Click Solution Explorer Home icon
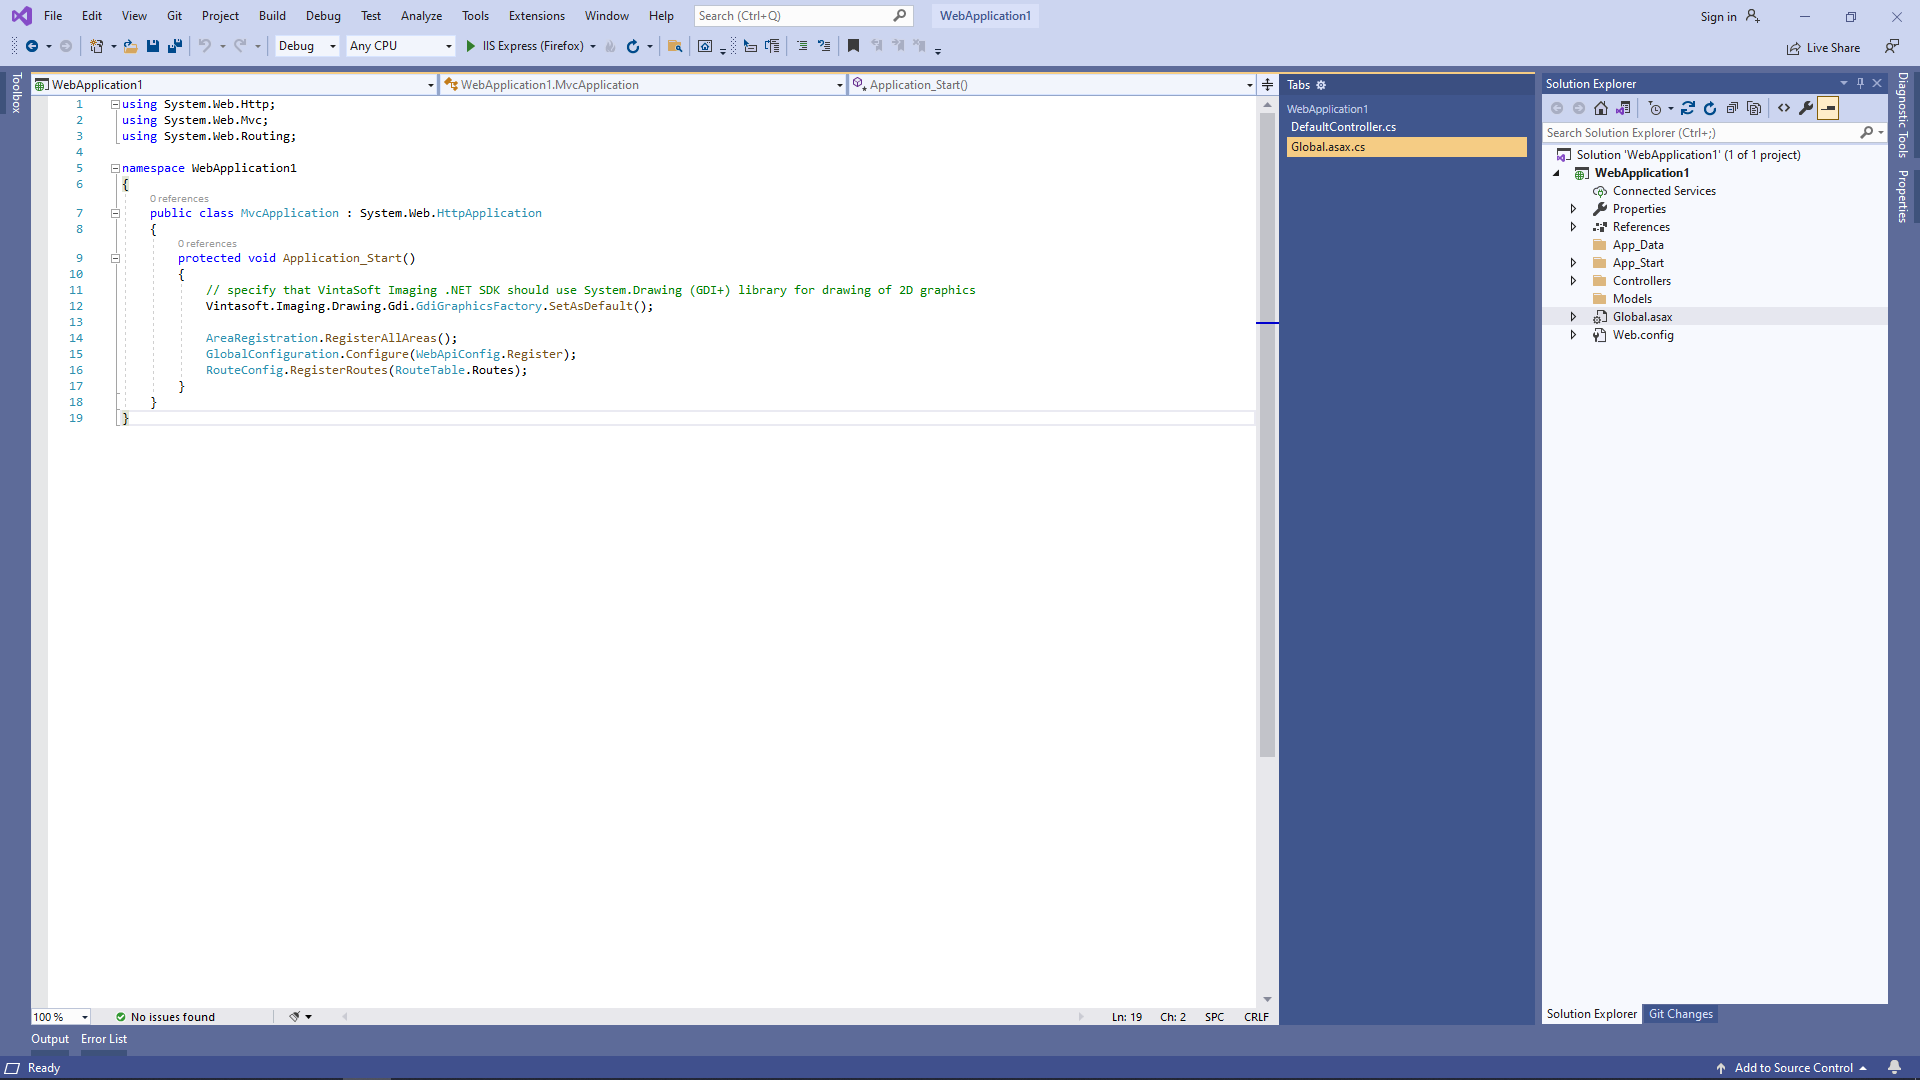The image size is (1920, 1080). pyautogui.click(x=1601, y=108)
